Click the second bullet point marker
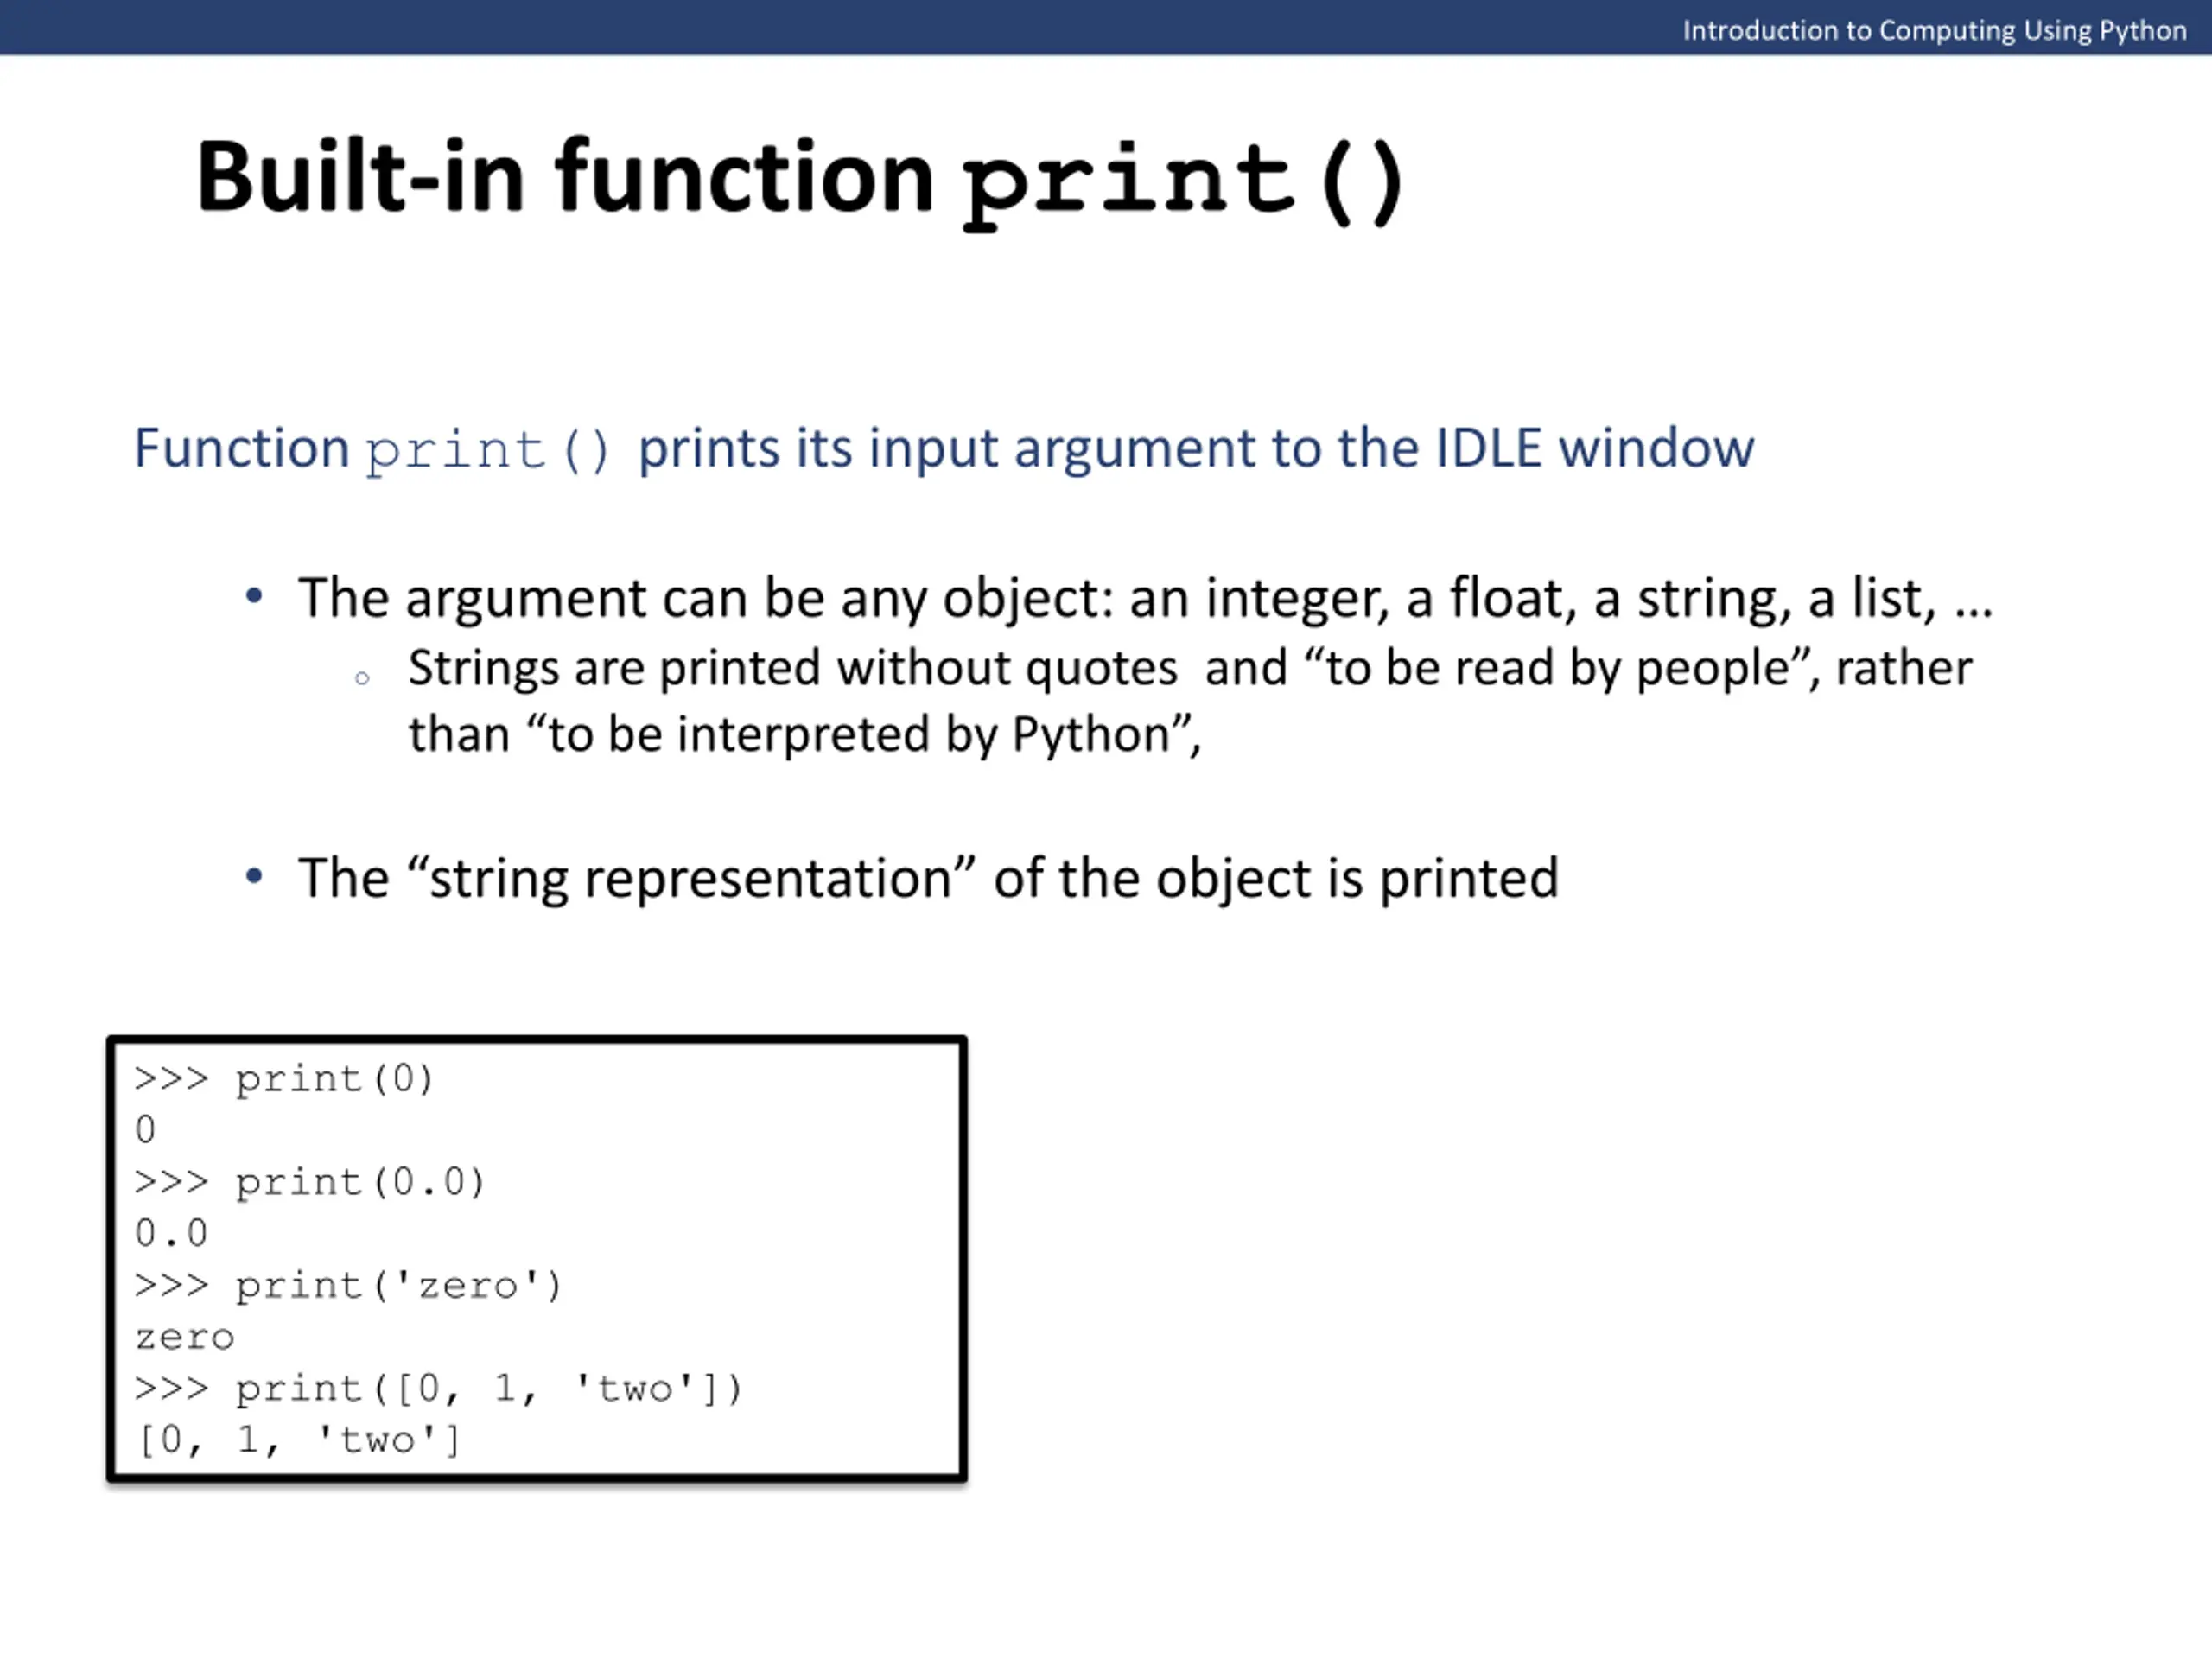 click(x=254, y=877)
